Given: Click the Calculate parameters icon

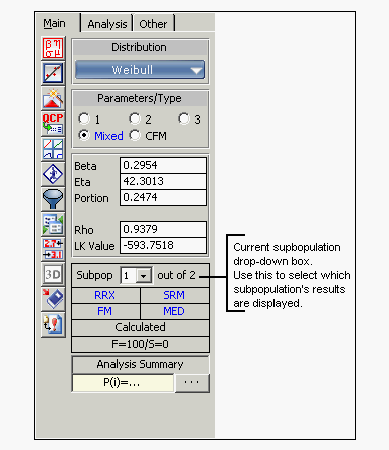Looking at the screenshot, I should [x=53, y=48].
